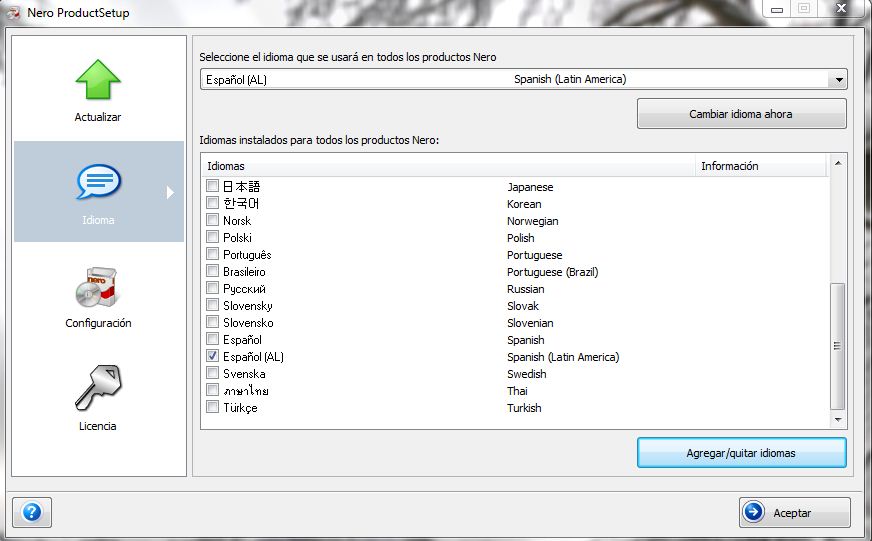Check the Japanese language checkbox
This screenshot has height=541, width=872.
212,185
